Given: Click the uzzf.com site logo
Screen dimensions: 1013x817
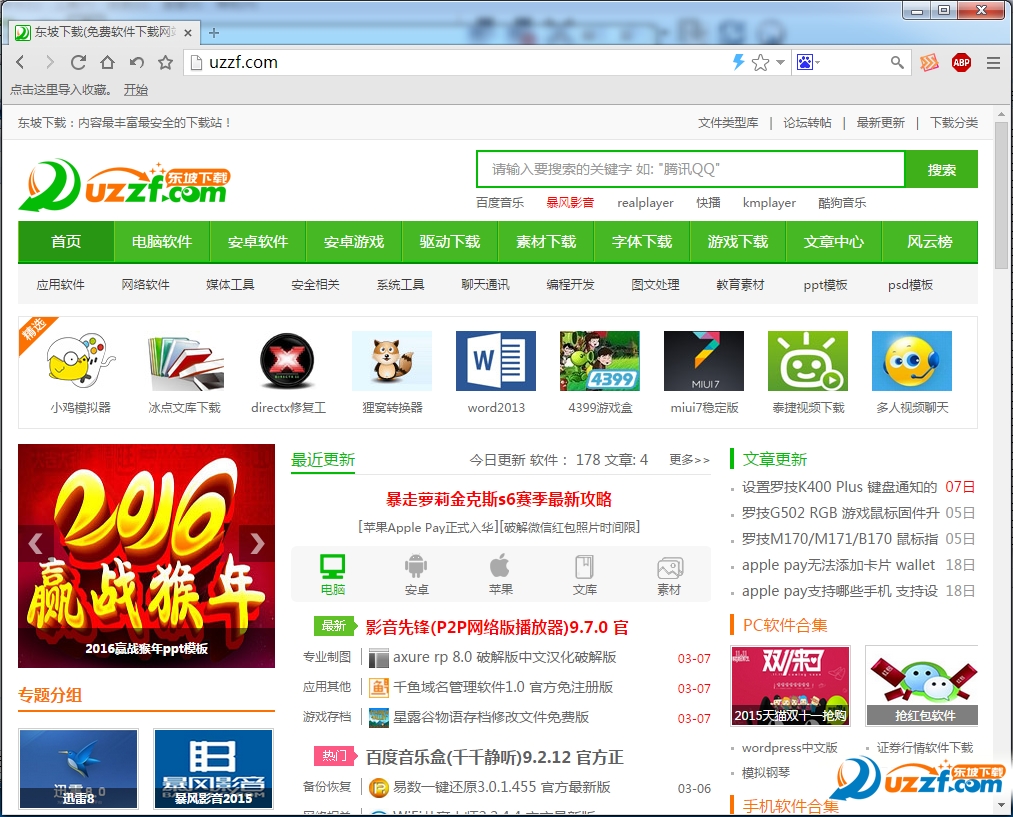Looking at the screenshot, I should (125, 185).
